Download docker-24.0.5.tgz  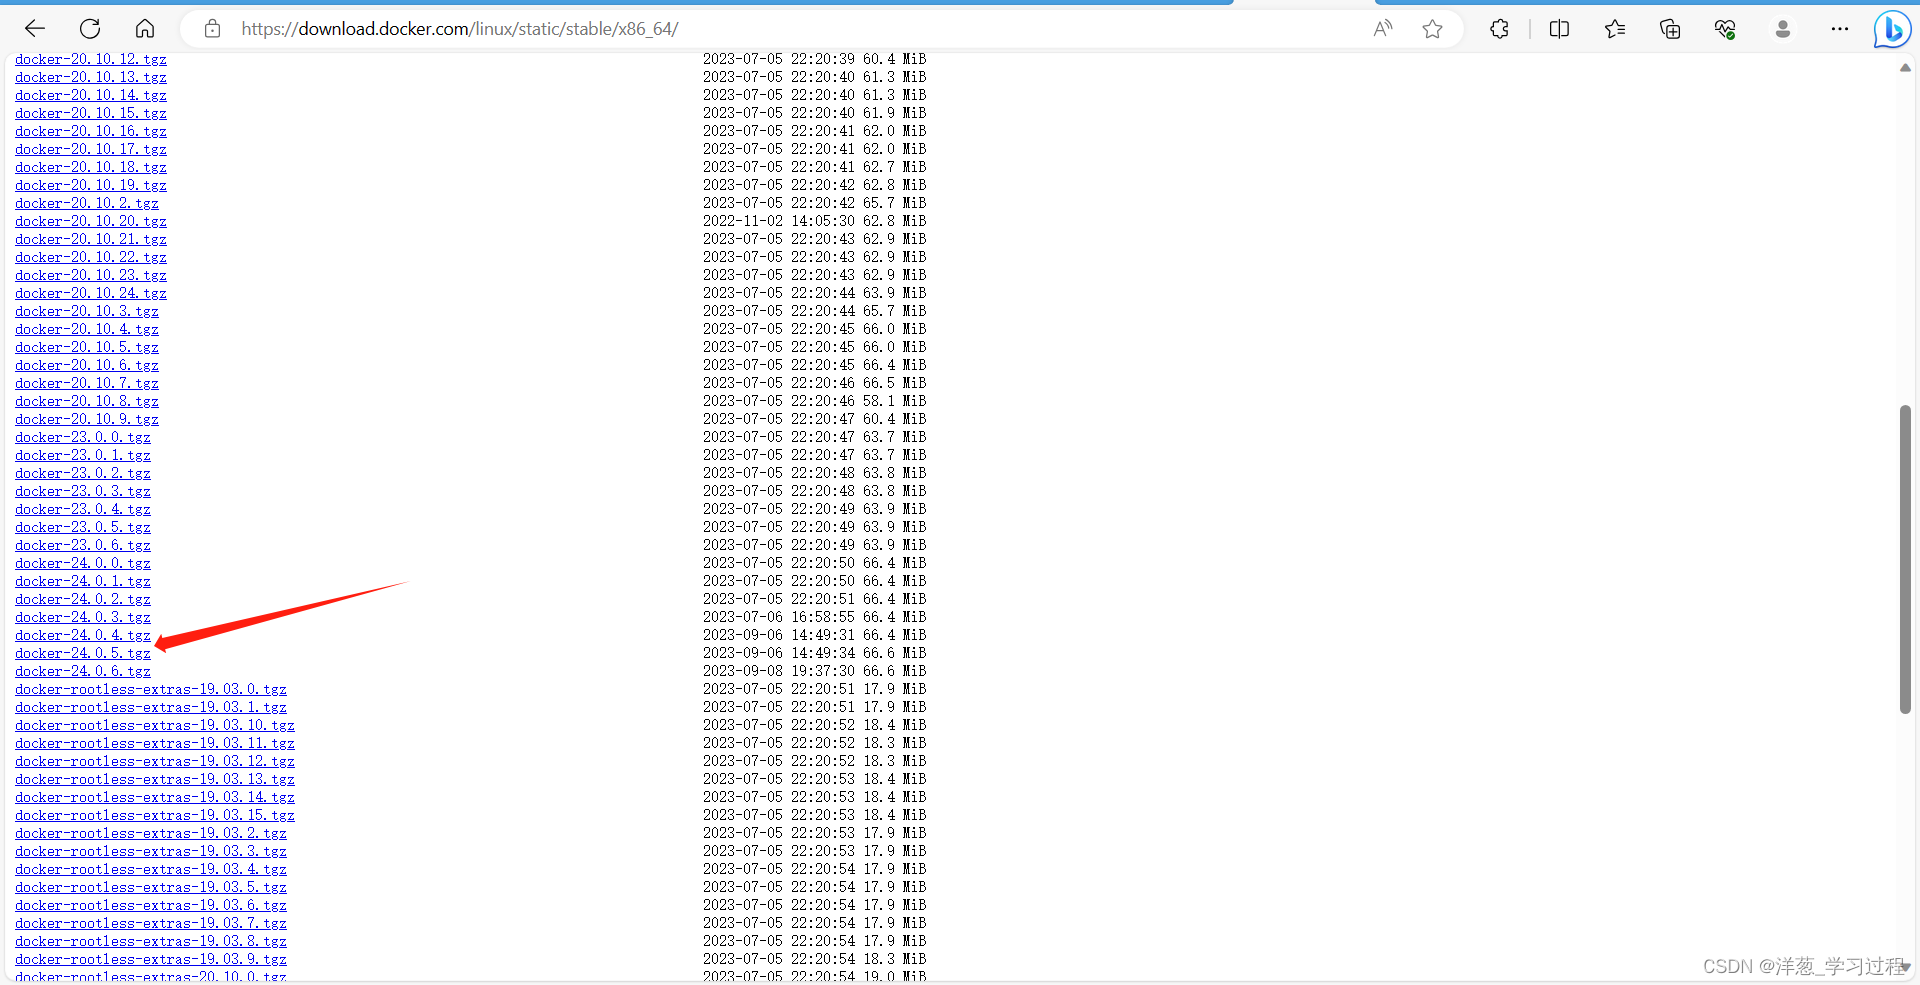pyautogui.click(x=83, y=653)
